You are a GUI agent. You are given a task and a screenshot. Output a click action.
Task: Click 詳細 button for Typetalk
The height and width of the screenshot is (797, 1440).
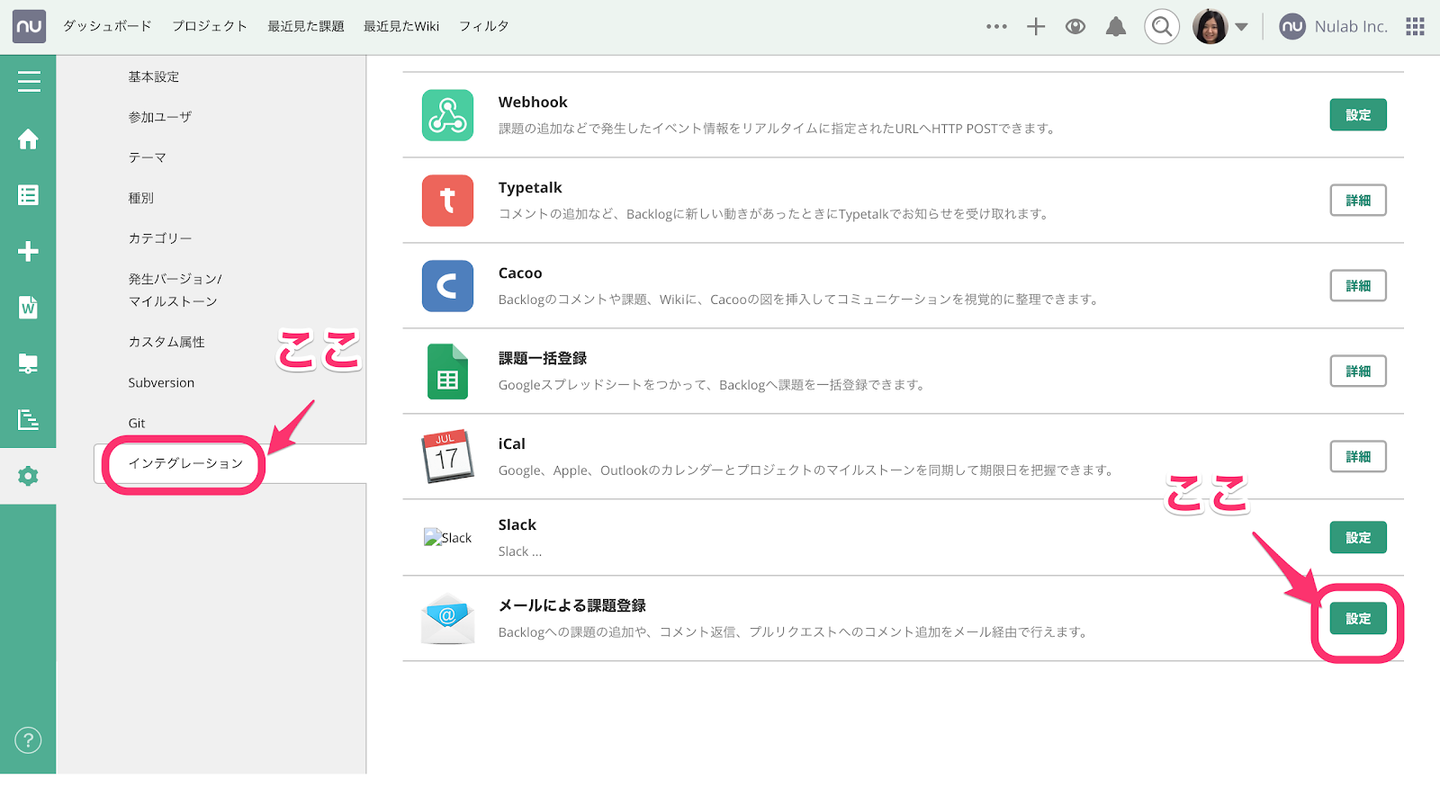1357,200
